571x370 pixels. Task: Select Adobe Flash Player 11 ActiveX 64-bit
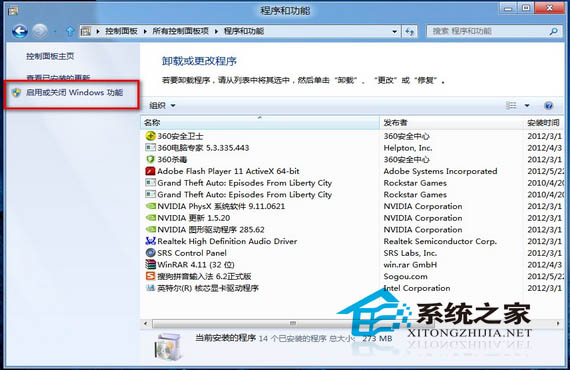[228, 171]
